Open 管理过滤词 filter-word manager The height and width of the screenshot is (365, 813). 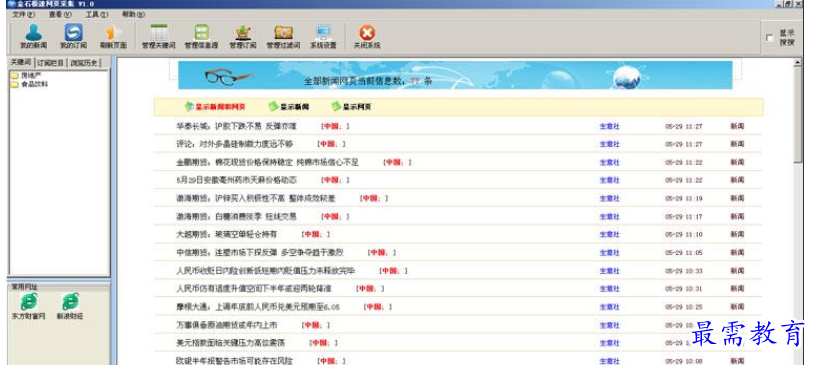point(283,36)
